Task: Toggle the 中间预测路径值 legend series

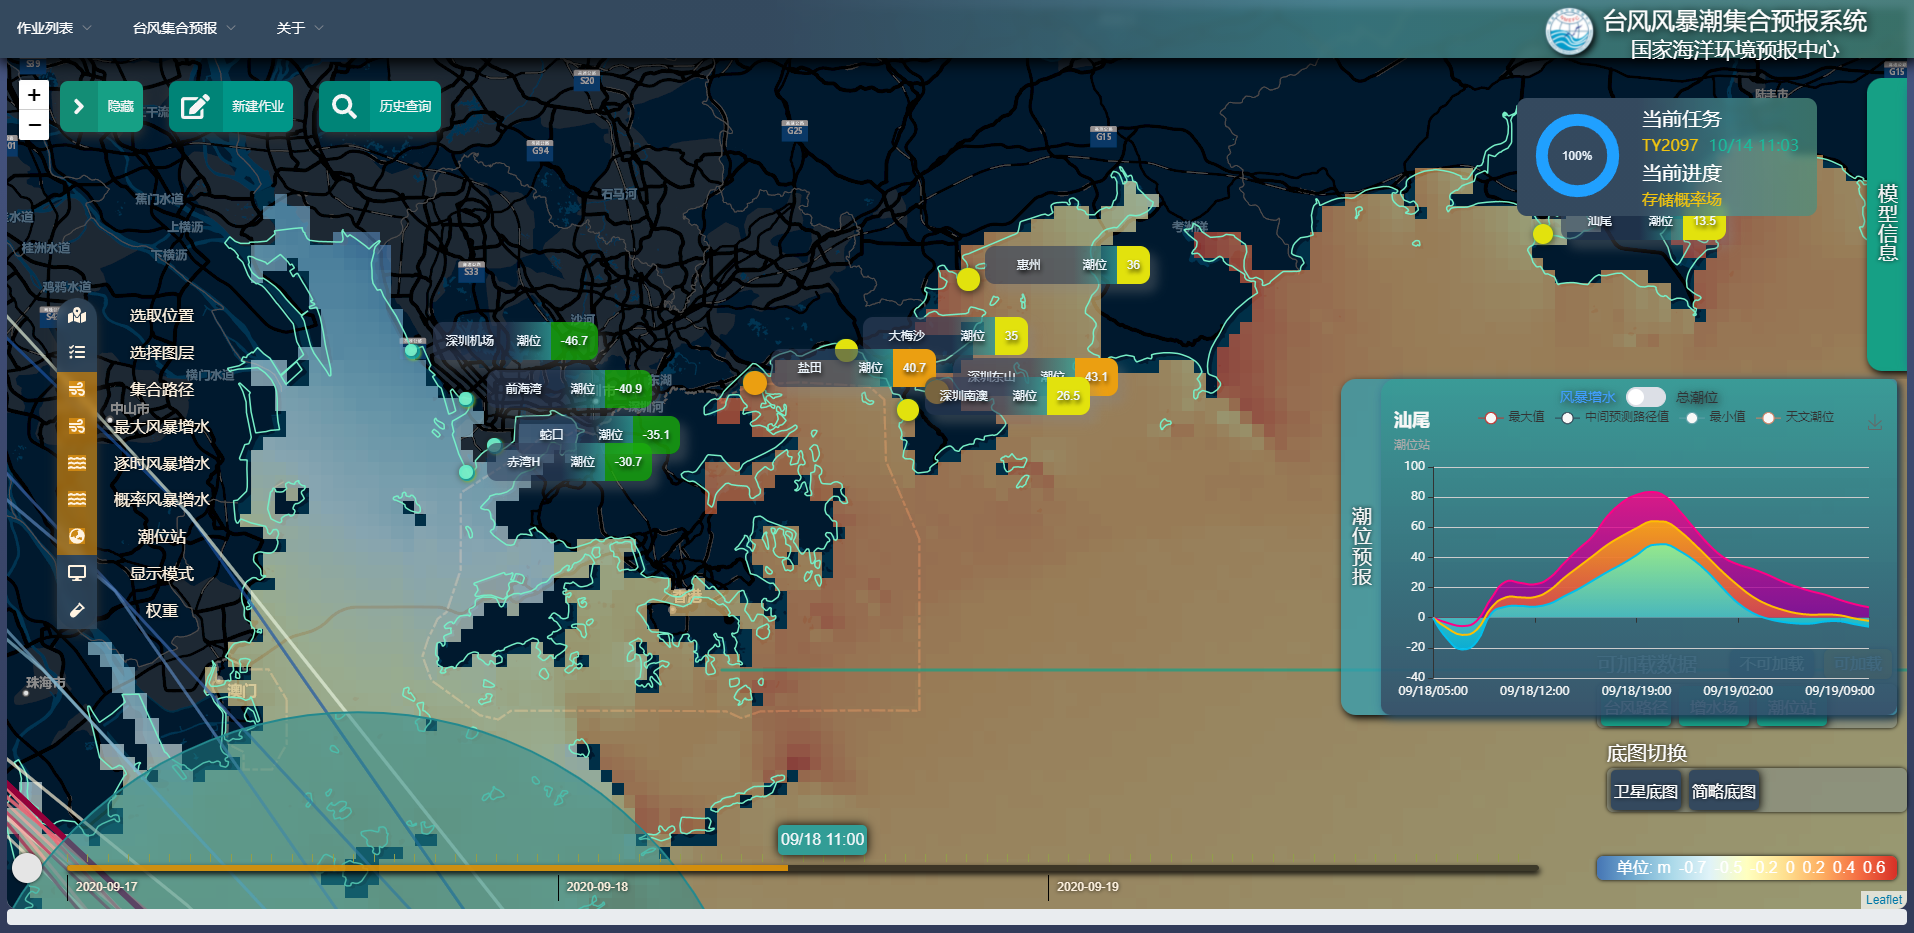Action: point(1614,417)
